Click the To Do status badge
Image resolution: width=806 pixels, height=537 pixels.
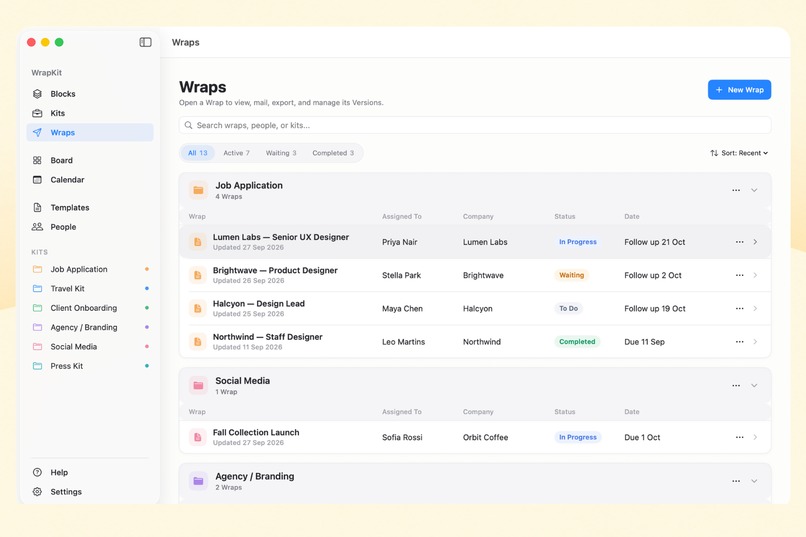tap(569, 308)
